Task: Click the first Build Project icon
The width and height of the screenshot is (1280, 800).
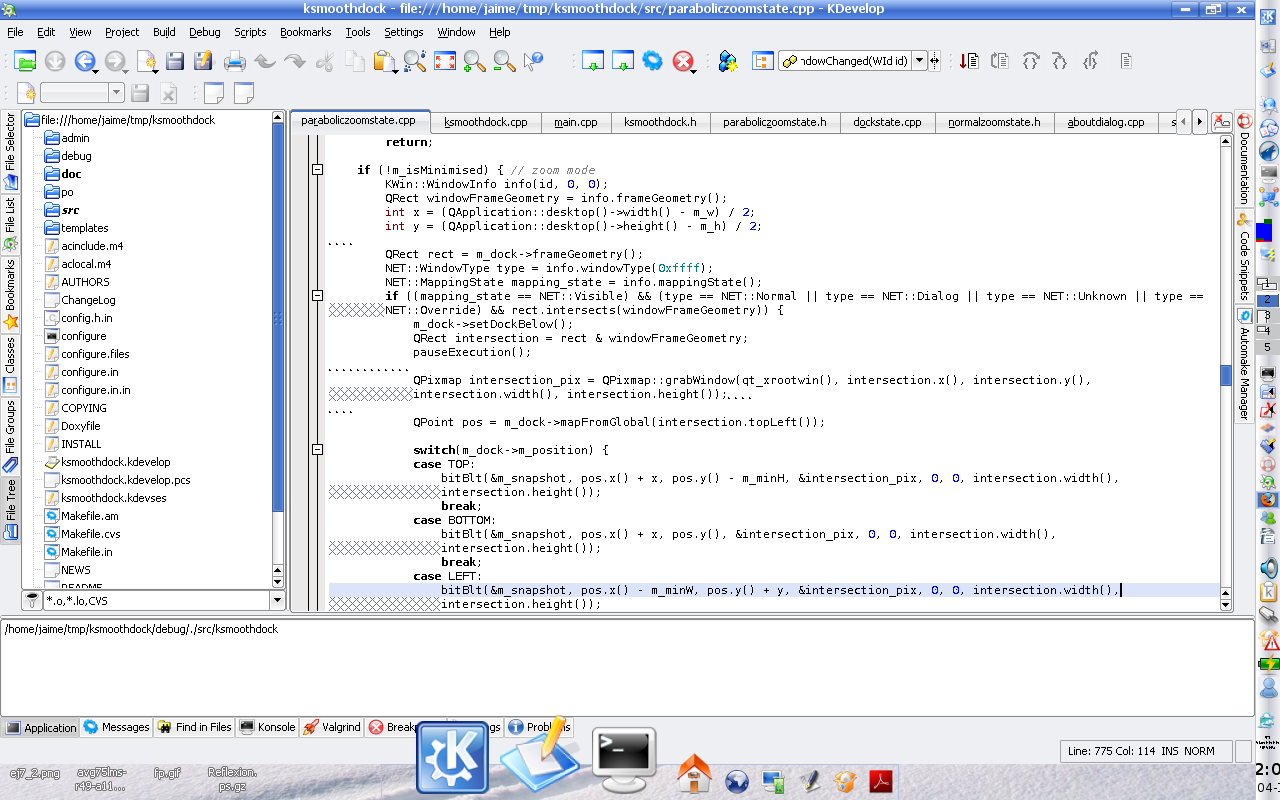Action: point(592,61)
